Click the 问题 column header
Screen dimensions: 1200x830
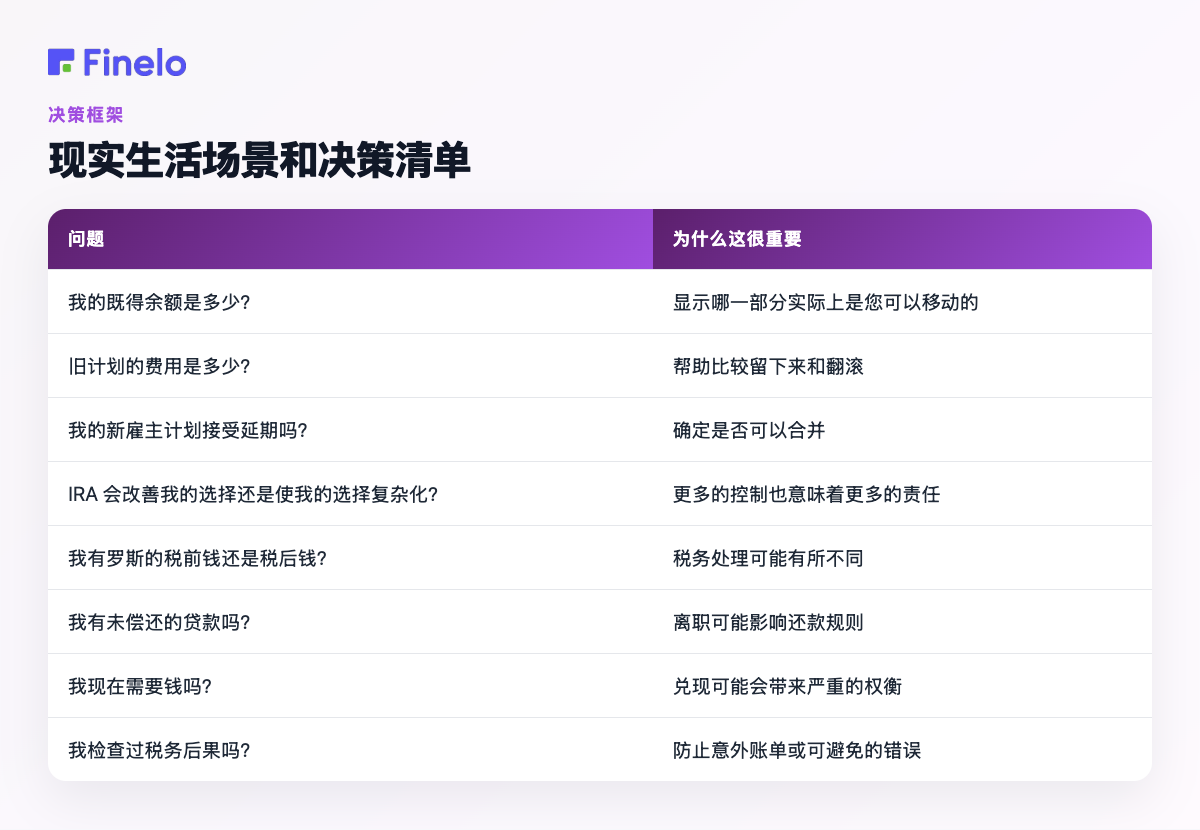[350, 239]
